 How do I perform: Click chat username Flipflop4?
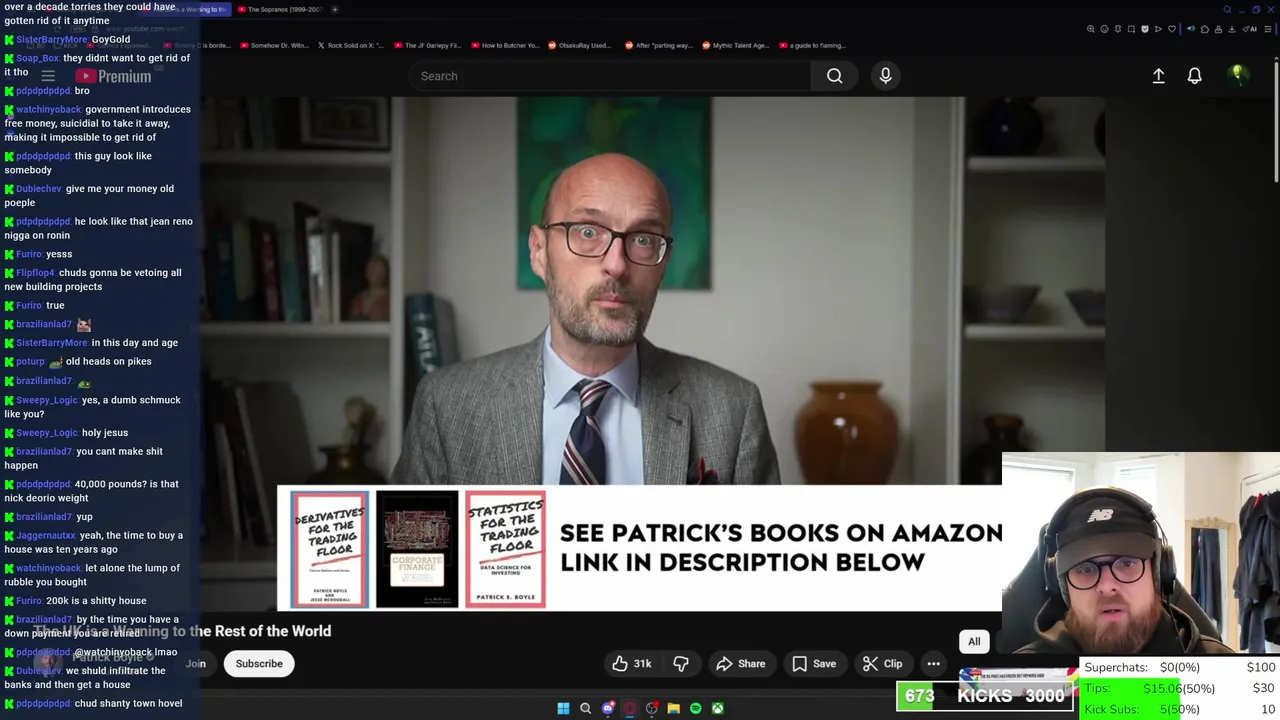click(x=35, y=273)
